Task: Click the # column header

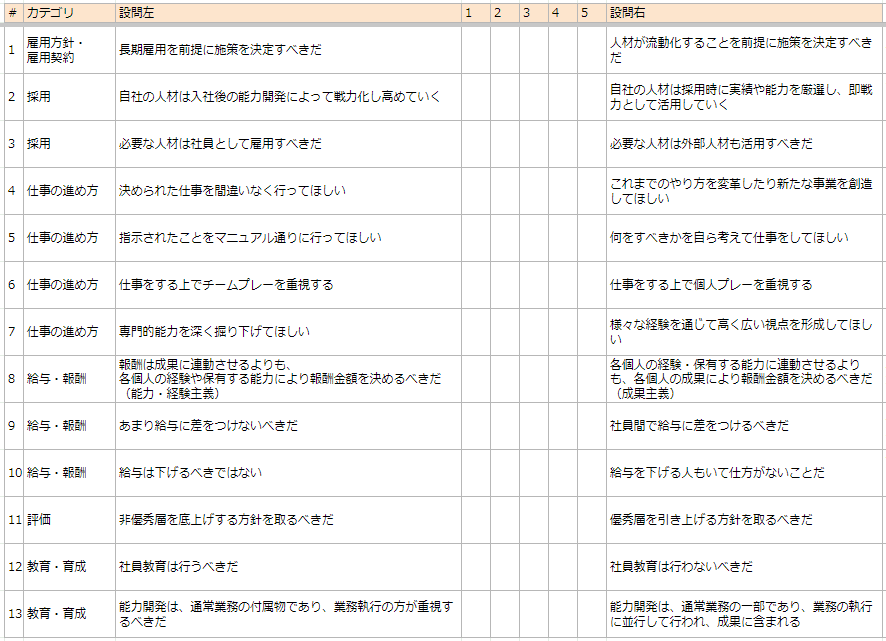Action: 14,13
